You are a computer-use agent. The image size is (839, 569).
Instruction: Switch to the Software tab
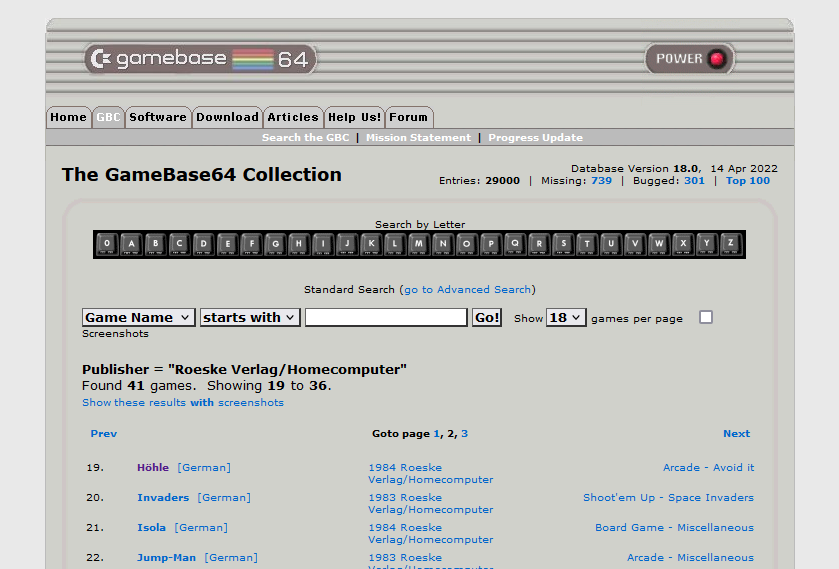tap(158, 117)
